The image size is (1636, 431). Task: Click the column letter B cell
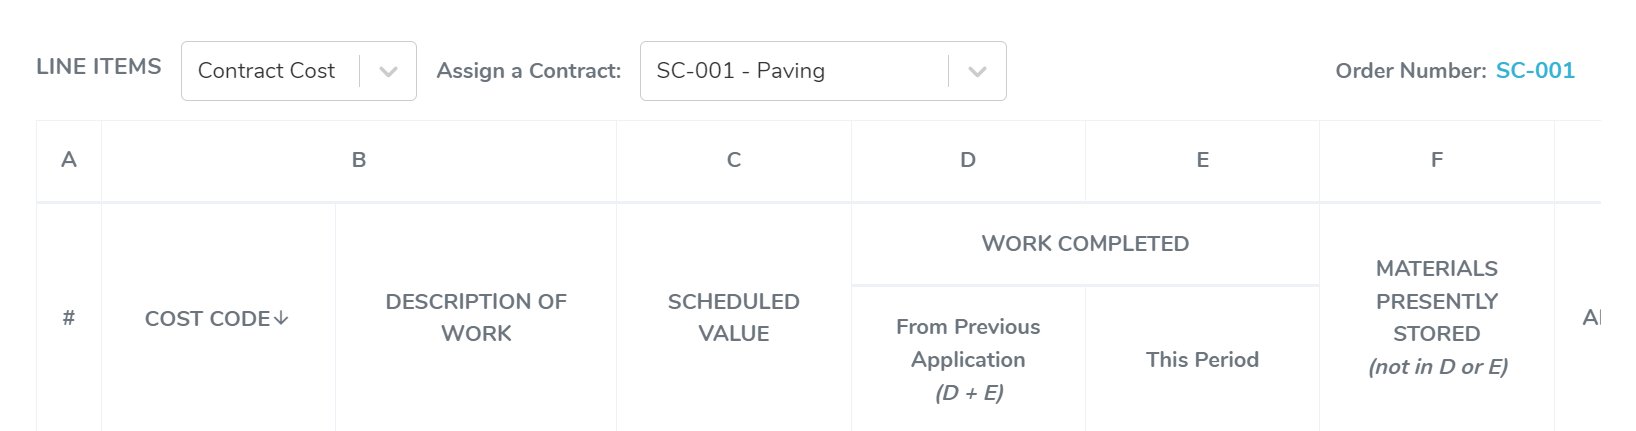pos(359,160)
